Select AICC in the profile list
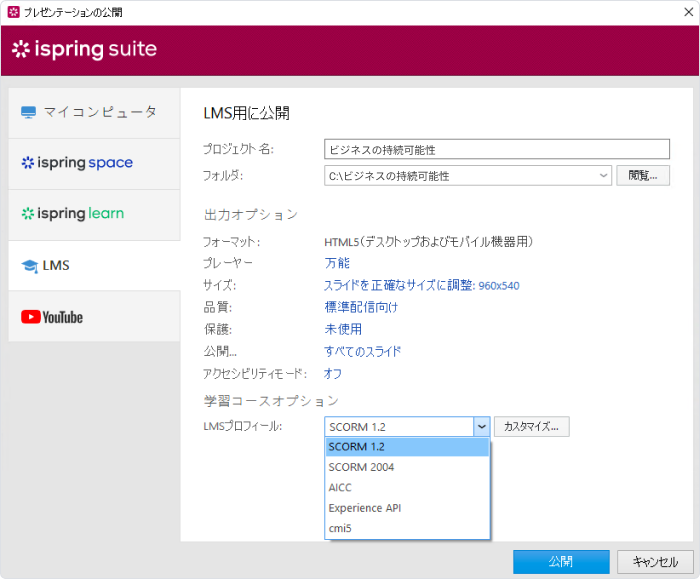 click(x=407, y=487)
